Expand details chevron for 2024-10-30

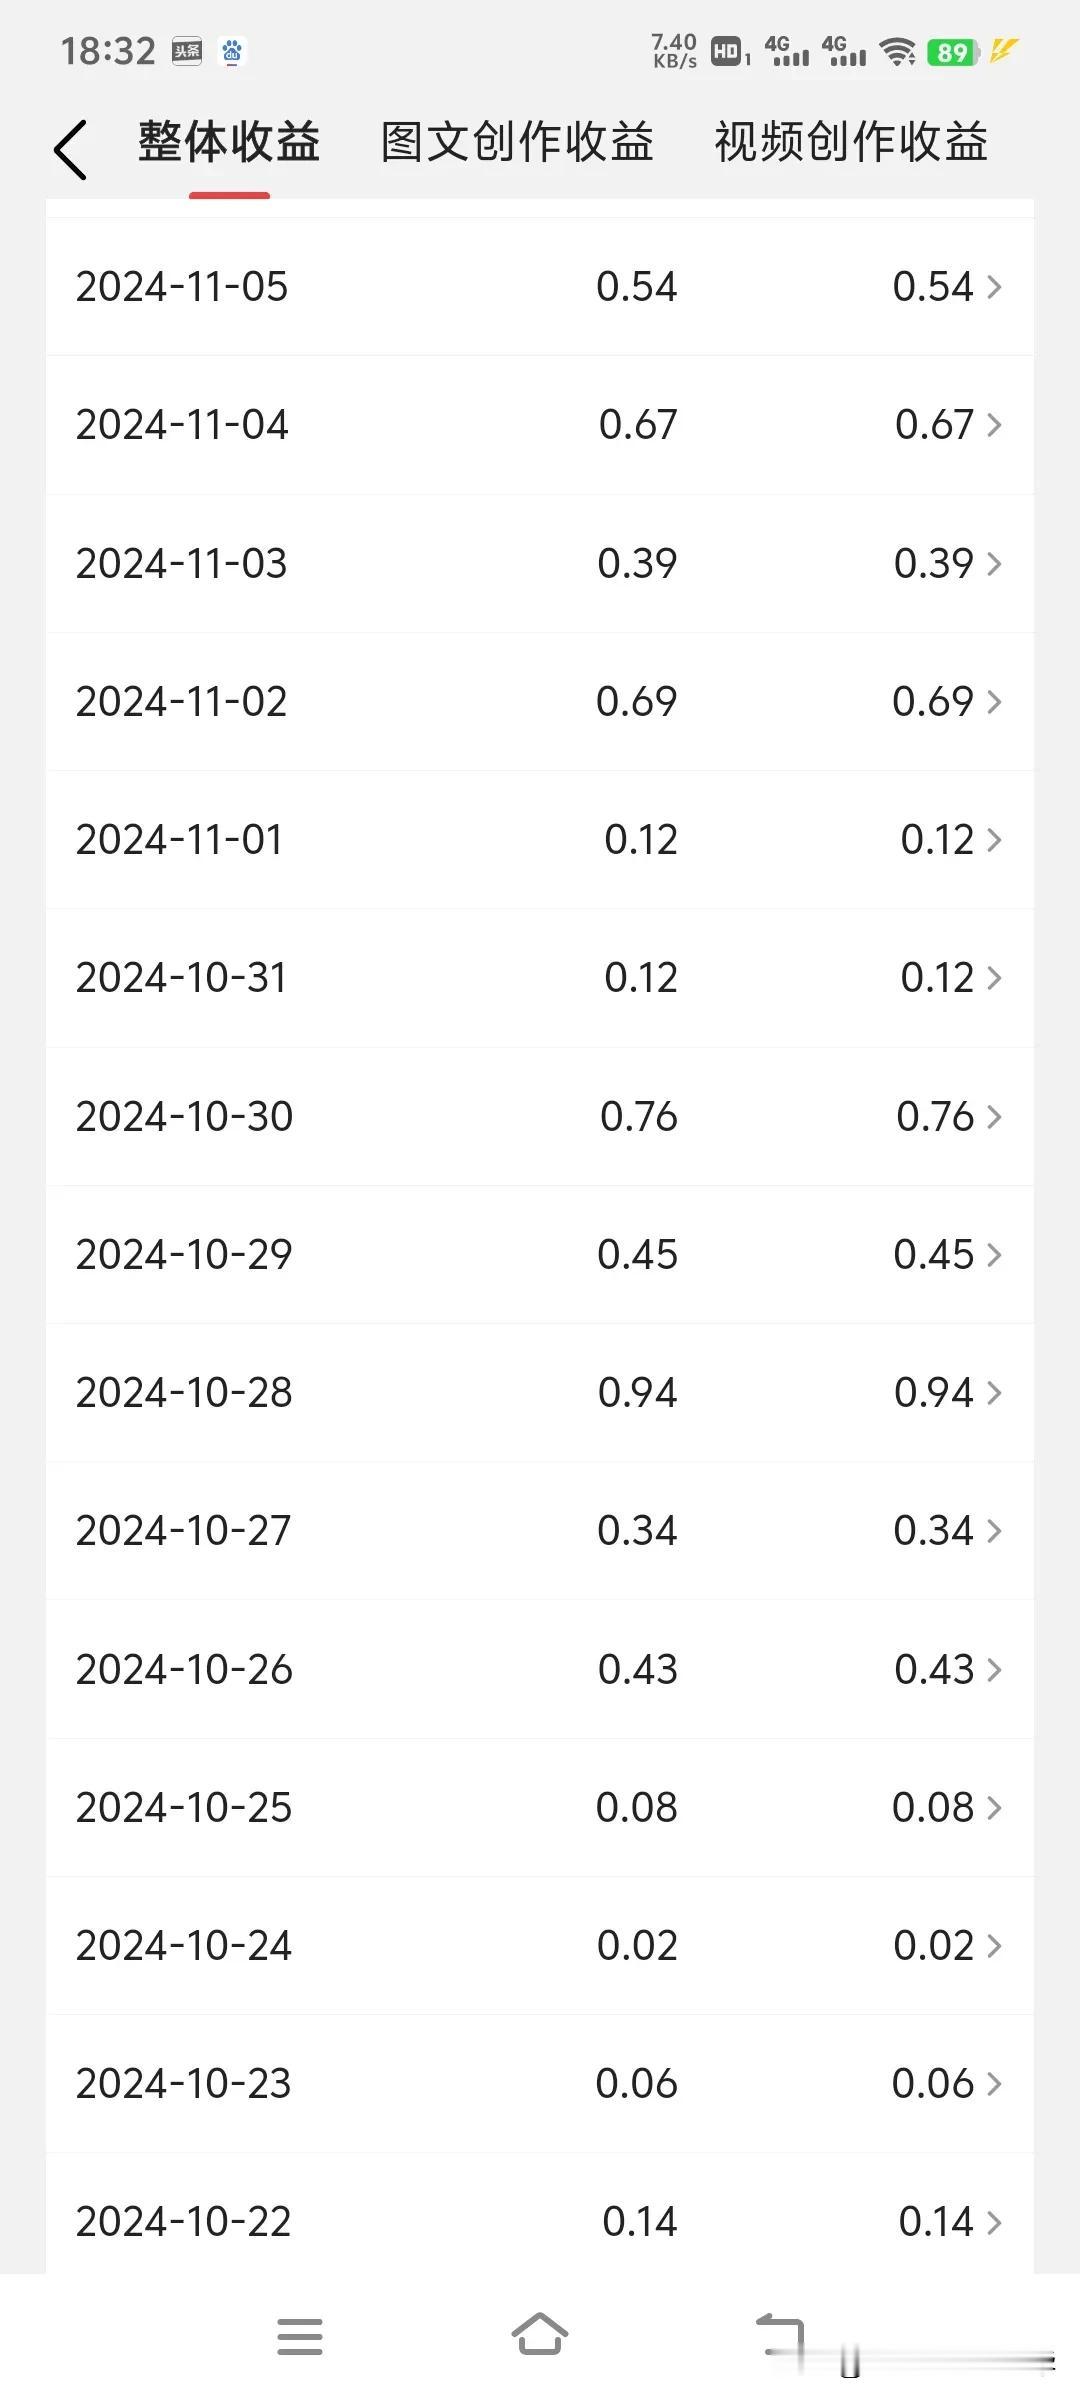[994, 1116]
